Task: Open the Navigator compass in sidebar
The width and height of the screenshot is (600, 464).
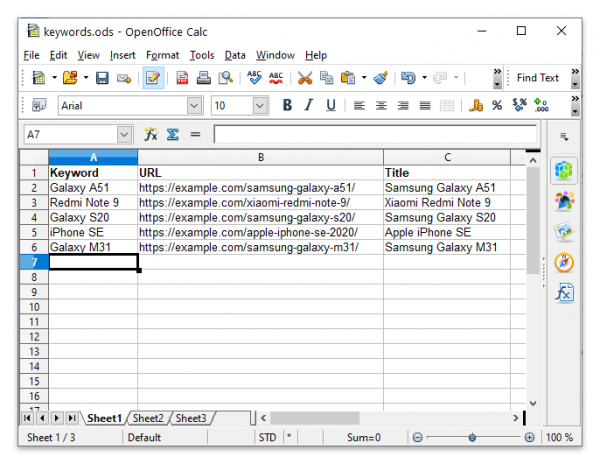Action: pyautogui.click(x=564, y=262)
